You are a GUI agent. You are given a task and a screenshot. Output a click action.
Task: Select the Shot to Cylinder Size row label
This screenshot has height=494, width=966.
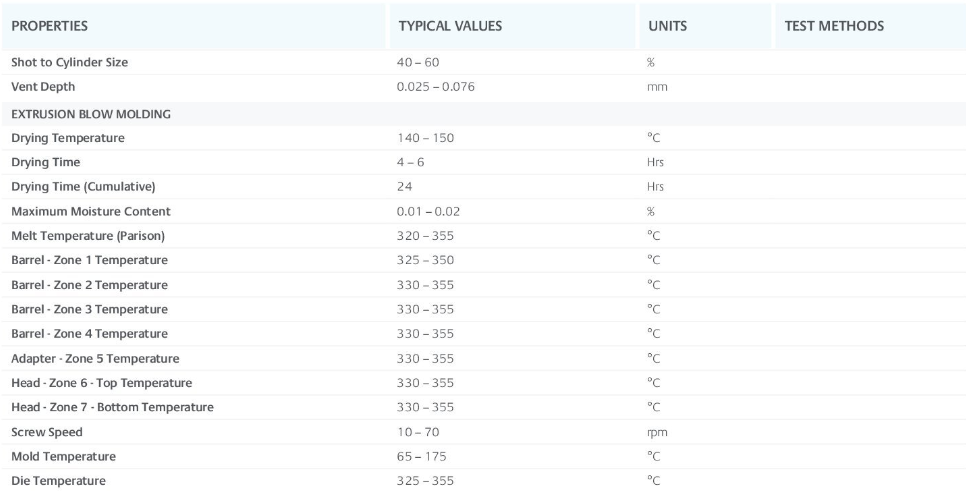click(69, 62)
